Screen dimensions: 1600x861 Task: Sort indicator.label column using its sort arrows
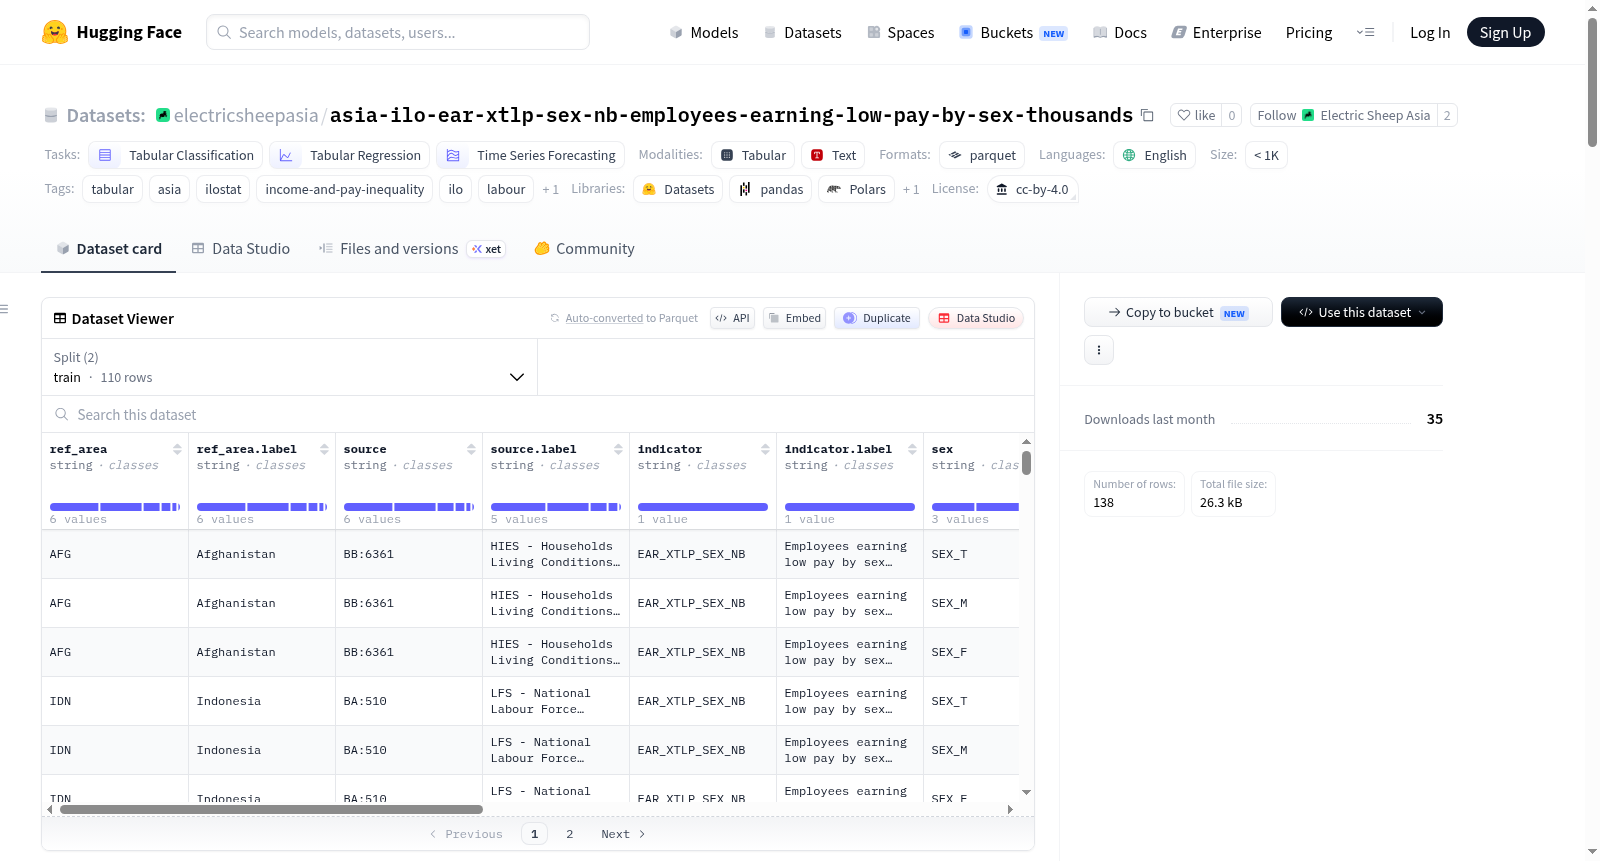[x=912, y=449]
